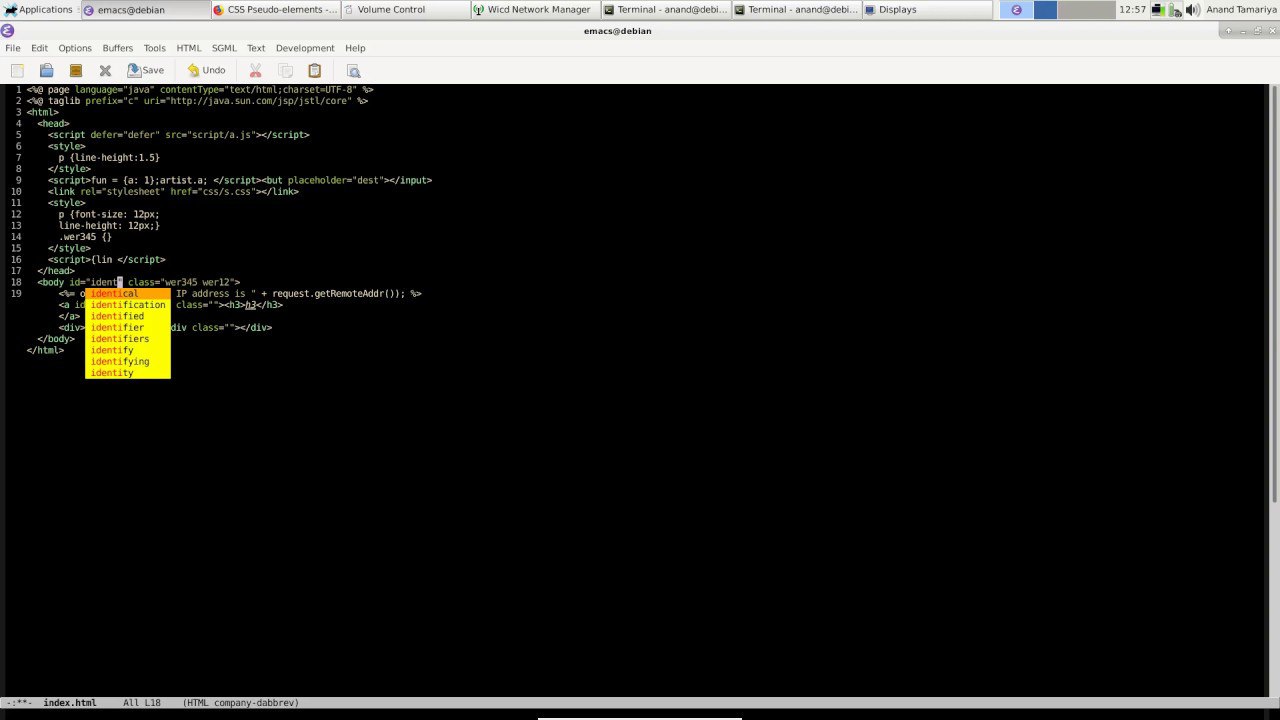Viewport: 1280px width, 720px height.
Task: Choose 'identical' completion candidate
Action: 128,294
